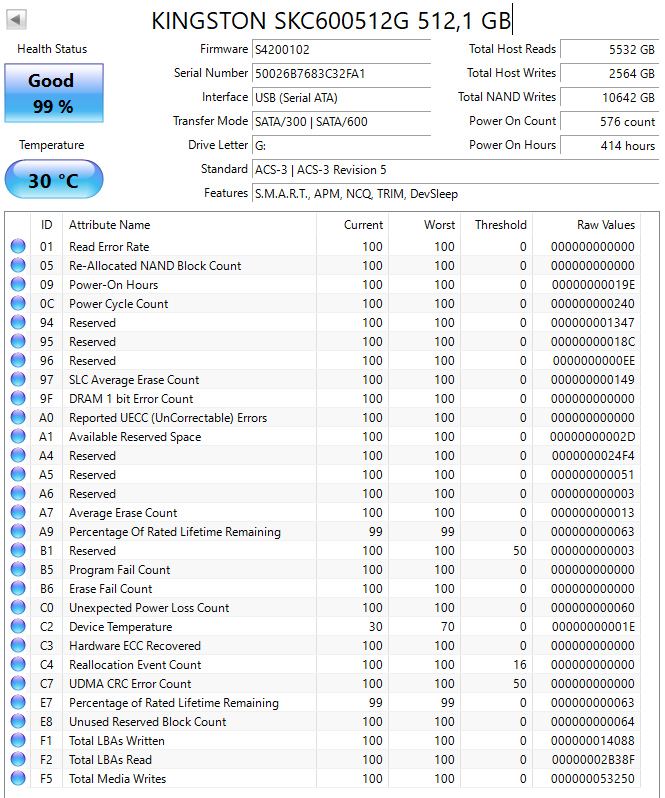Click the Threshold column header
Screen dimensions: 665x798
tap(500, 225)
